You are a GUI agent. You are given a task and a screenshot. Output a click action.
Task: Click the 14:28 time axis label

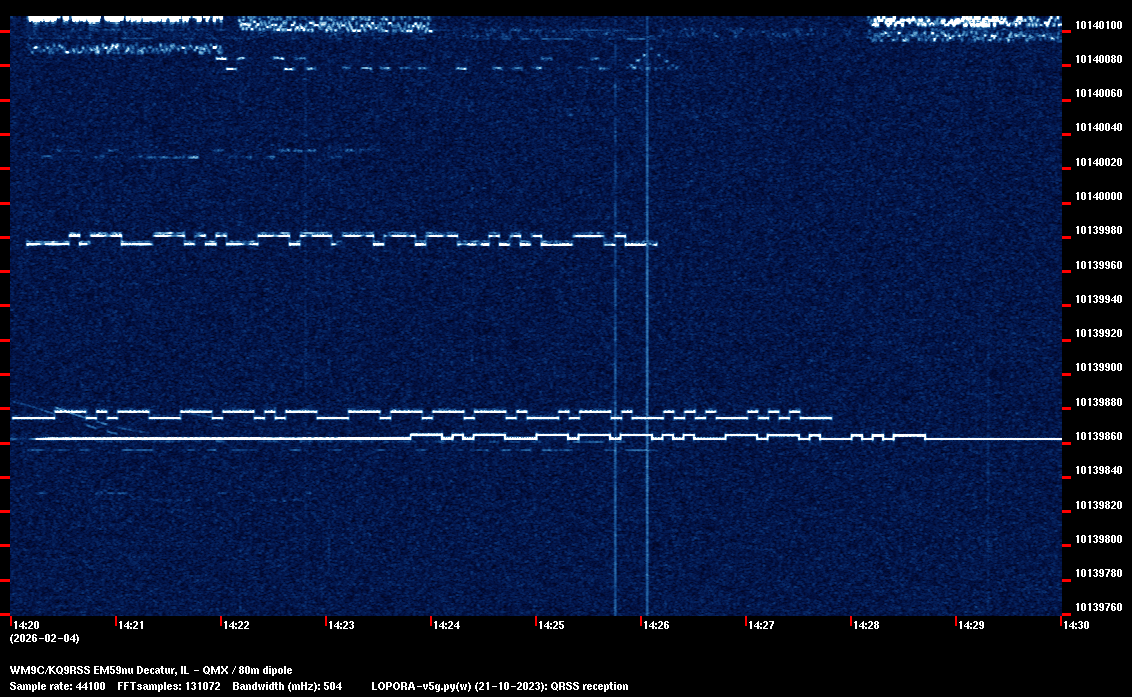pyautogui.click(x=866, y=625)
